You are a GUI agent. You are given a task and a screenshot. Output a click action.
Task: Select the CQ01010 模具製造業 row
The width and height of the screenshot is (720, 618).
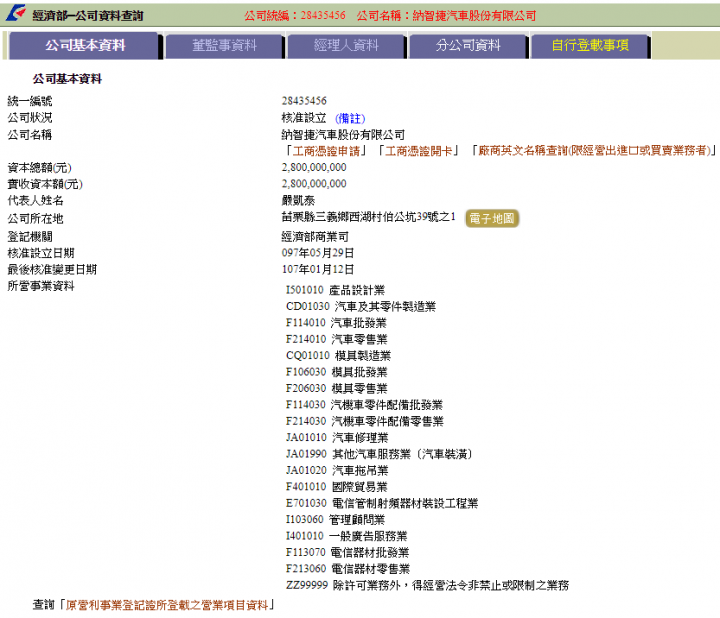tap(338, 356)
